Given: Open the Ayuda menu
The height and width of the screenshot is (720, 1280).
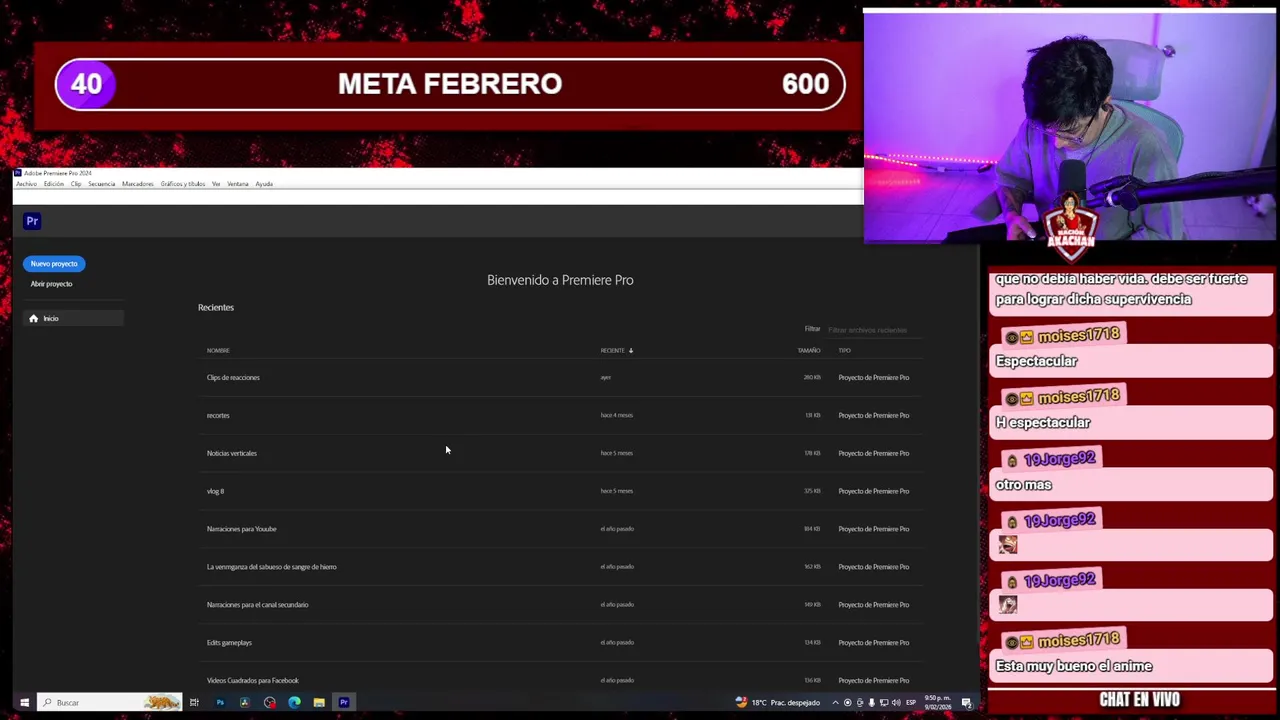Looking at the screenshot, I should click(x=264, y=184).
